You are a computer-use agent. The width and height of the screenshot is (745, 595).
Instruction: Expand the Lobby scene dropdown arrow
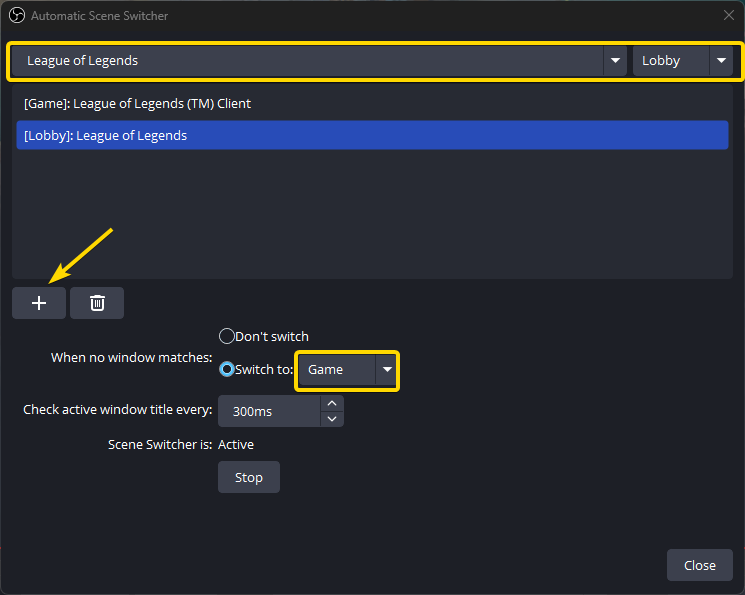[721, 60]
